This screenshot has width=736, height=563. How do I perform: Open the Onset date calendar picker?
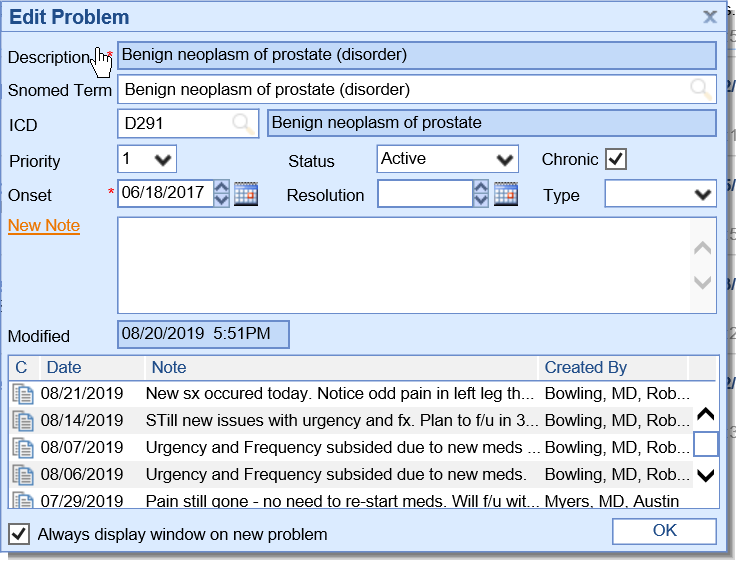coord(246,193)
